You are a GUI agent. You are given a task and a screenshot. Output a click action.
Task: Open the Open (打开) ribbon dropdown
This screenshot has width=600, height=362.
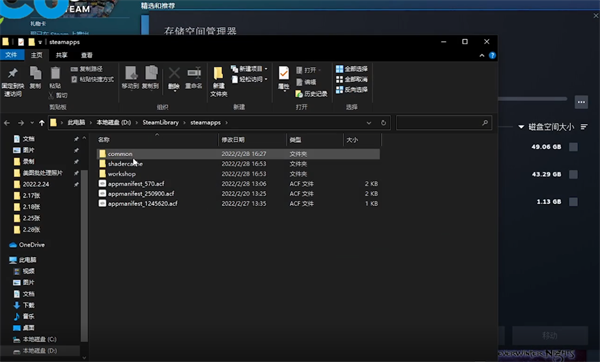(x=308, y=70)
